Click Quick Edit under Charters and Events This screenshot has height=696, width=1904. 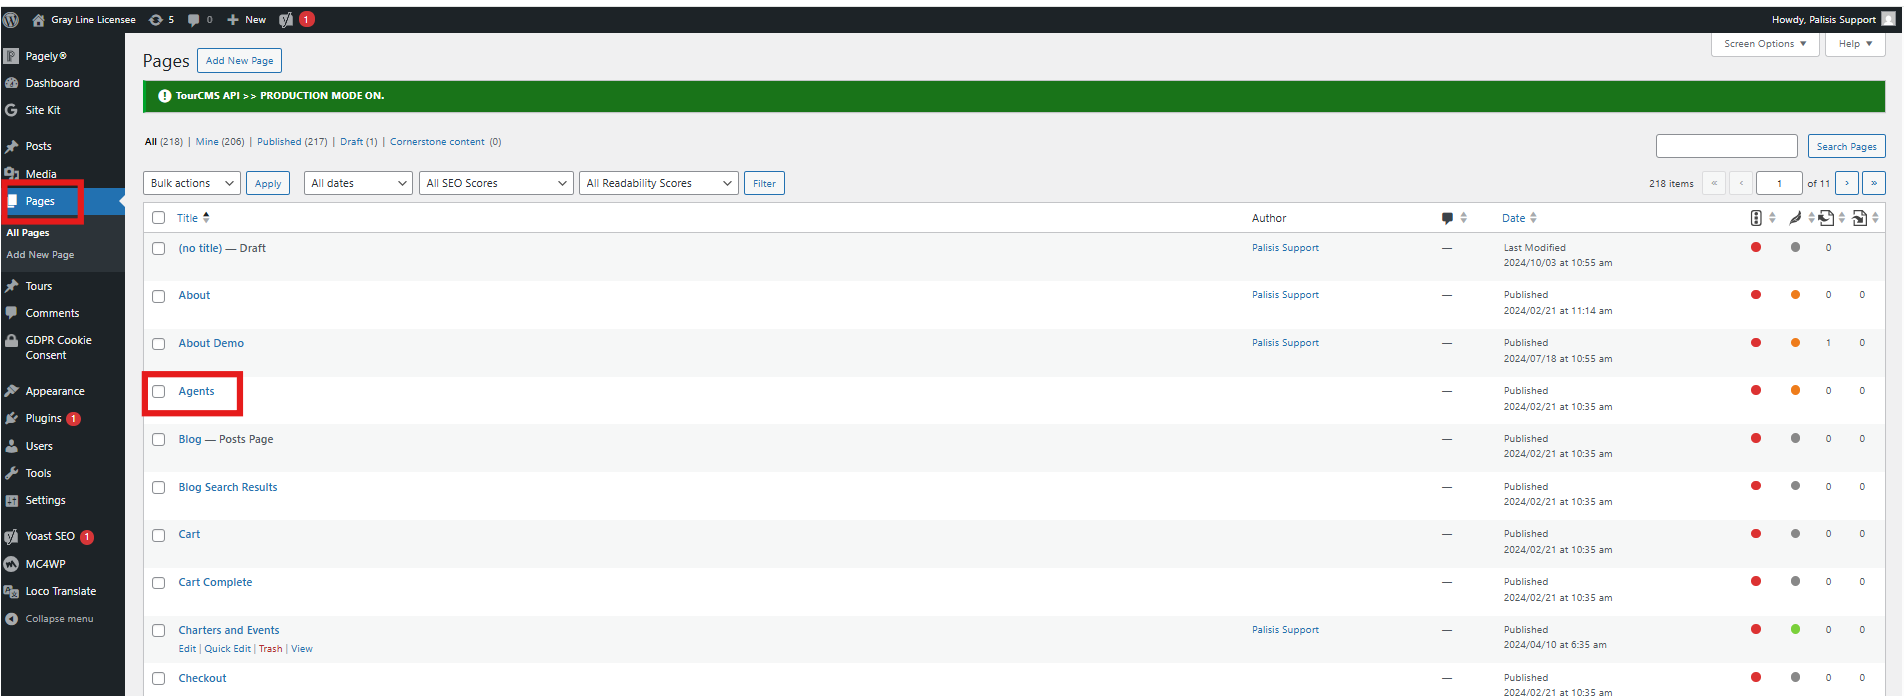click(228, 649)
